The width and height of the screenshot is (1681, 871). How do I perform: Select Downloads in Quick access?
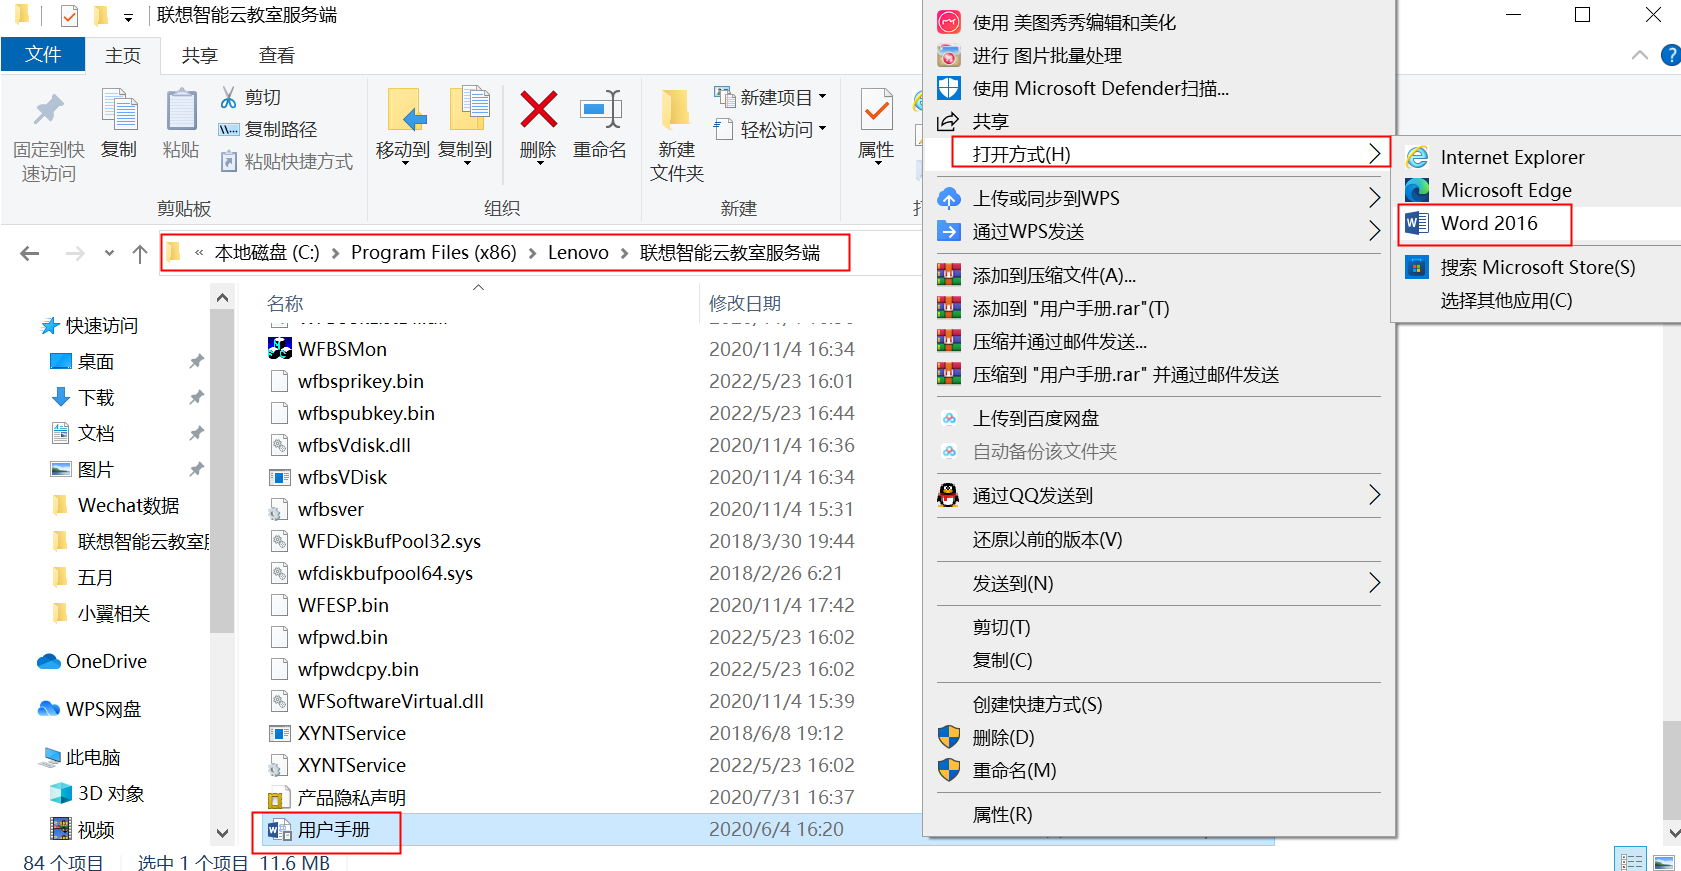point(96,397)
